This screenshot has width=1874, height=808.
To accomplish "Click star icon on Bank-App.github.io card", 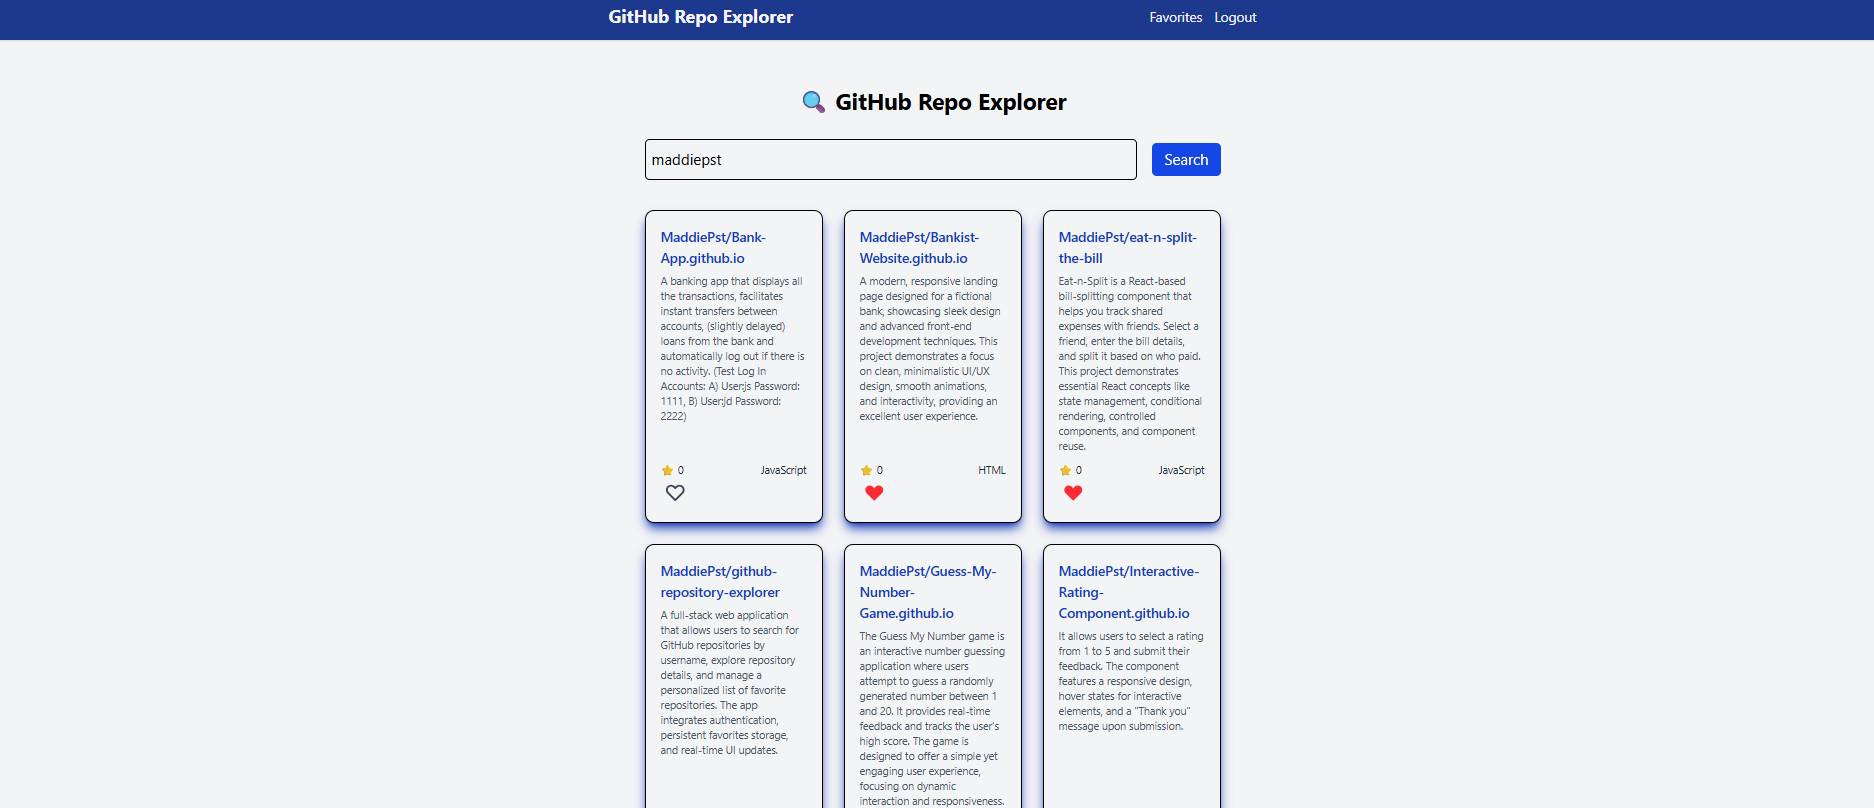I will (x=667, y=470).
